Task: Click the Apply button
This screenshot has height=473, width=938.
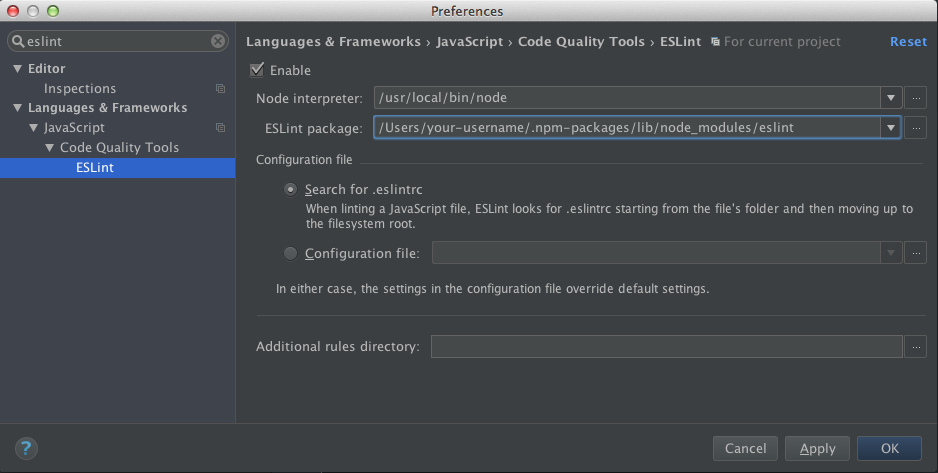Action: (817, 448)
